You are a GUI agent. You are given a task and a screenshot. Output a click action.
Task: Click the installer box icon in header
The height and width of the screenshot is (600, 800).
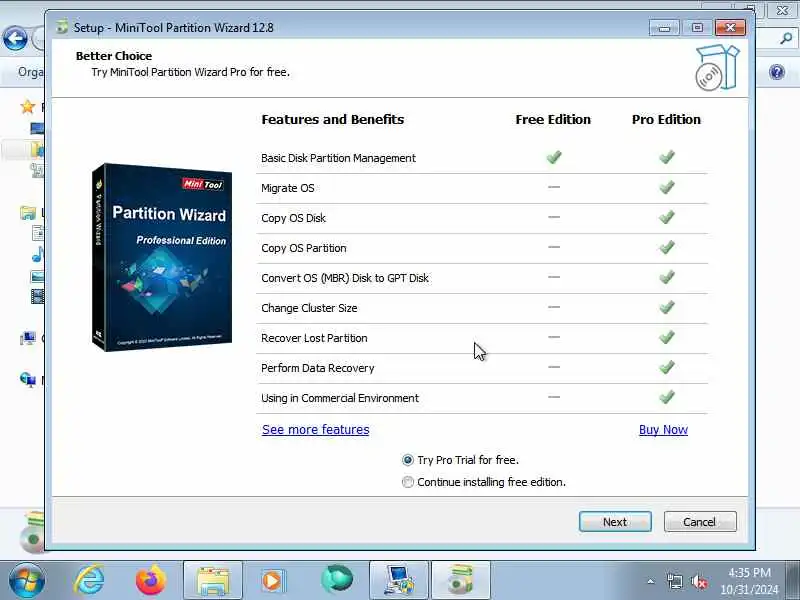click(717, 67)
